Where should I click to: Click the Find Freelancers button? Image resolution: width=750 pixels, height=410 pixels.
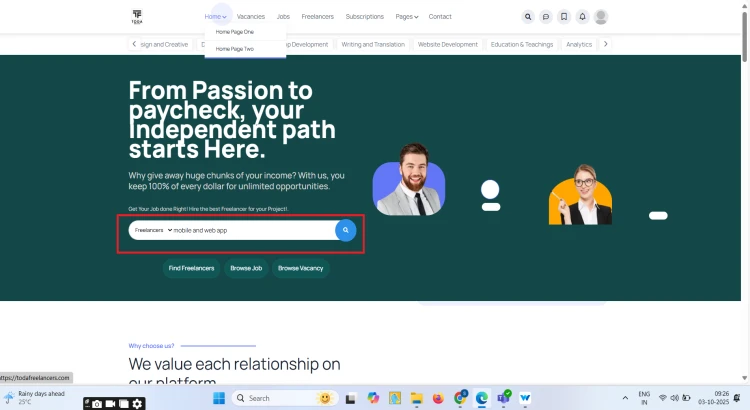click(192, 268)
